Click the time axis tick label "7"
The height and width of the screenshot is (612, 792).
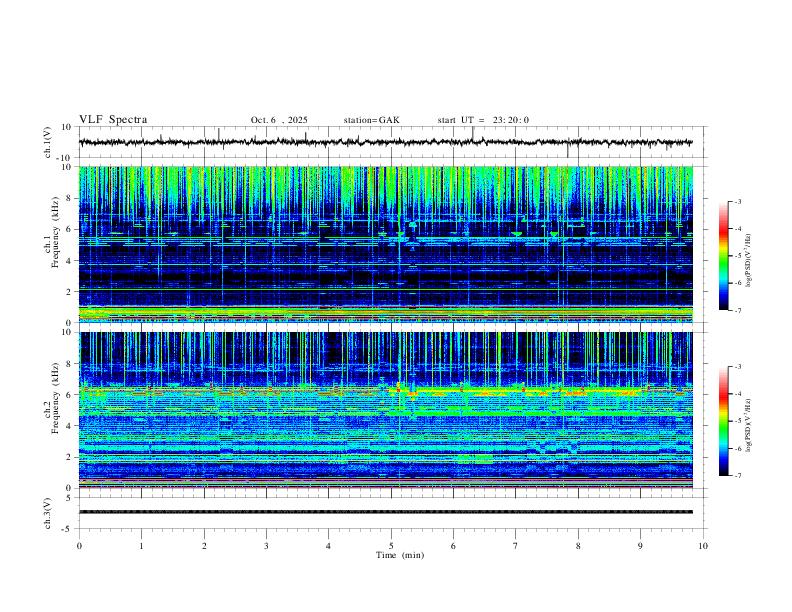(516, 546)
